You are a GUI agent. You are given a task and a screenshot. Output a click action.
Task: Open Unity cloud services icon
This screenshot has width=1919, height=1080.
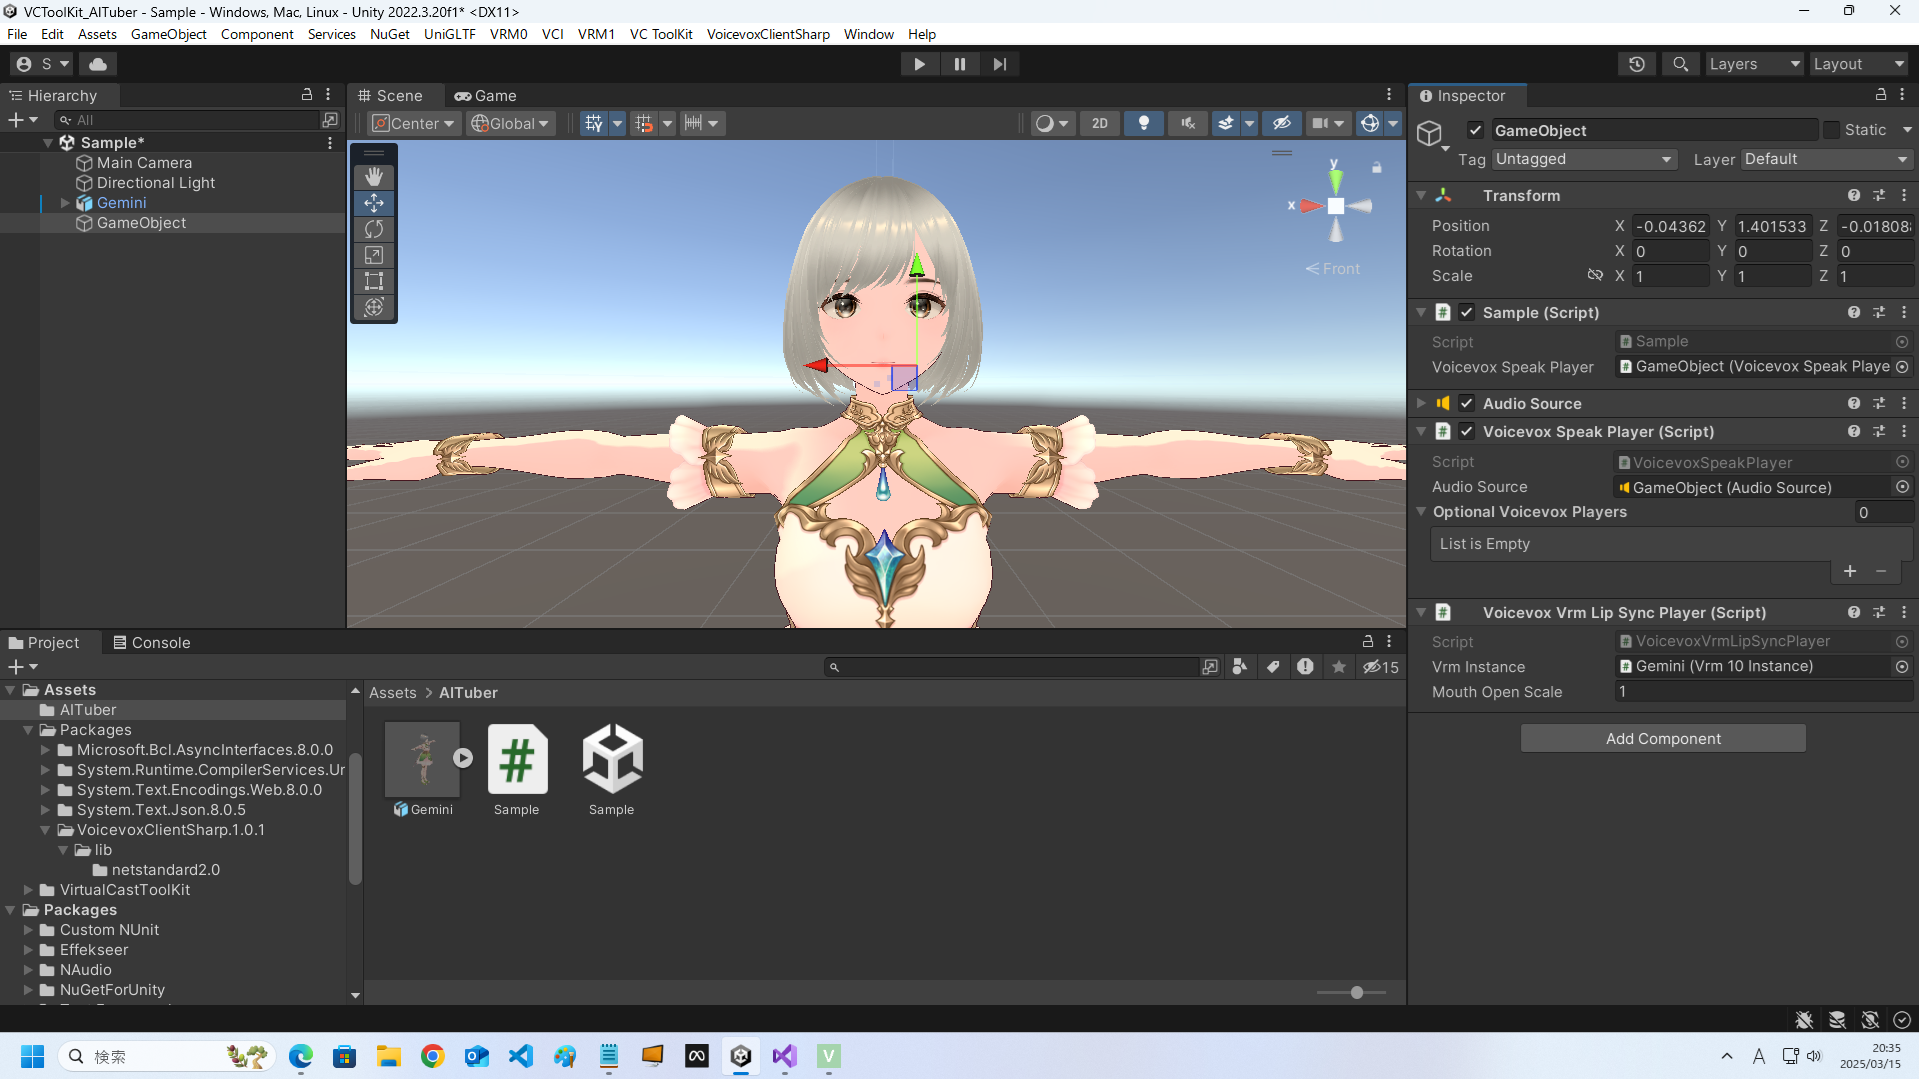click(98, 64)
